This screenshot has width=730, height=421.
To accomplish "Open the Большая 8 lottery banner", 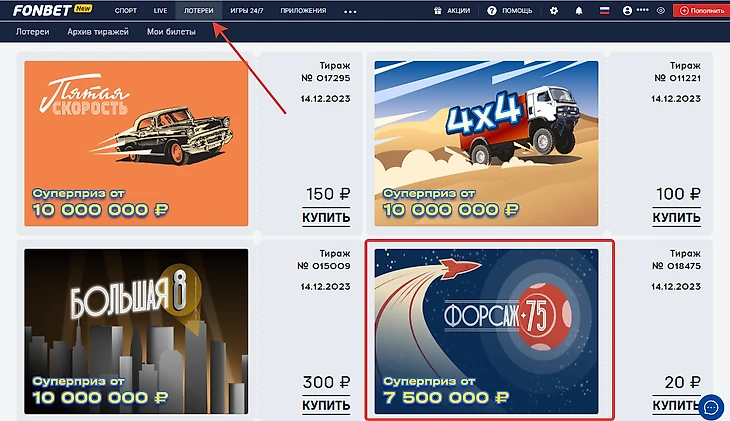I will coord(136,331).
